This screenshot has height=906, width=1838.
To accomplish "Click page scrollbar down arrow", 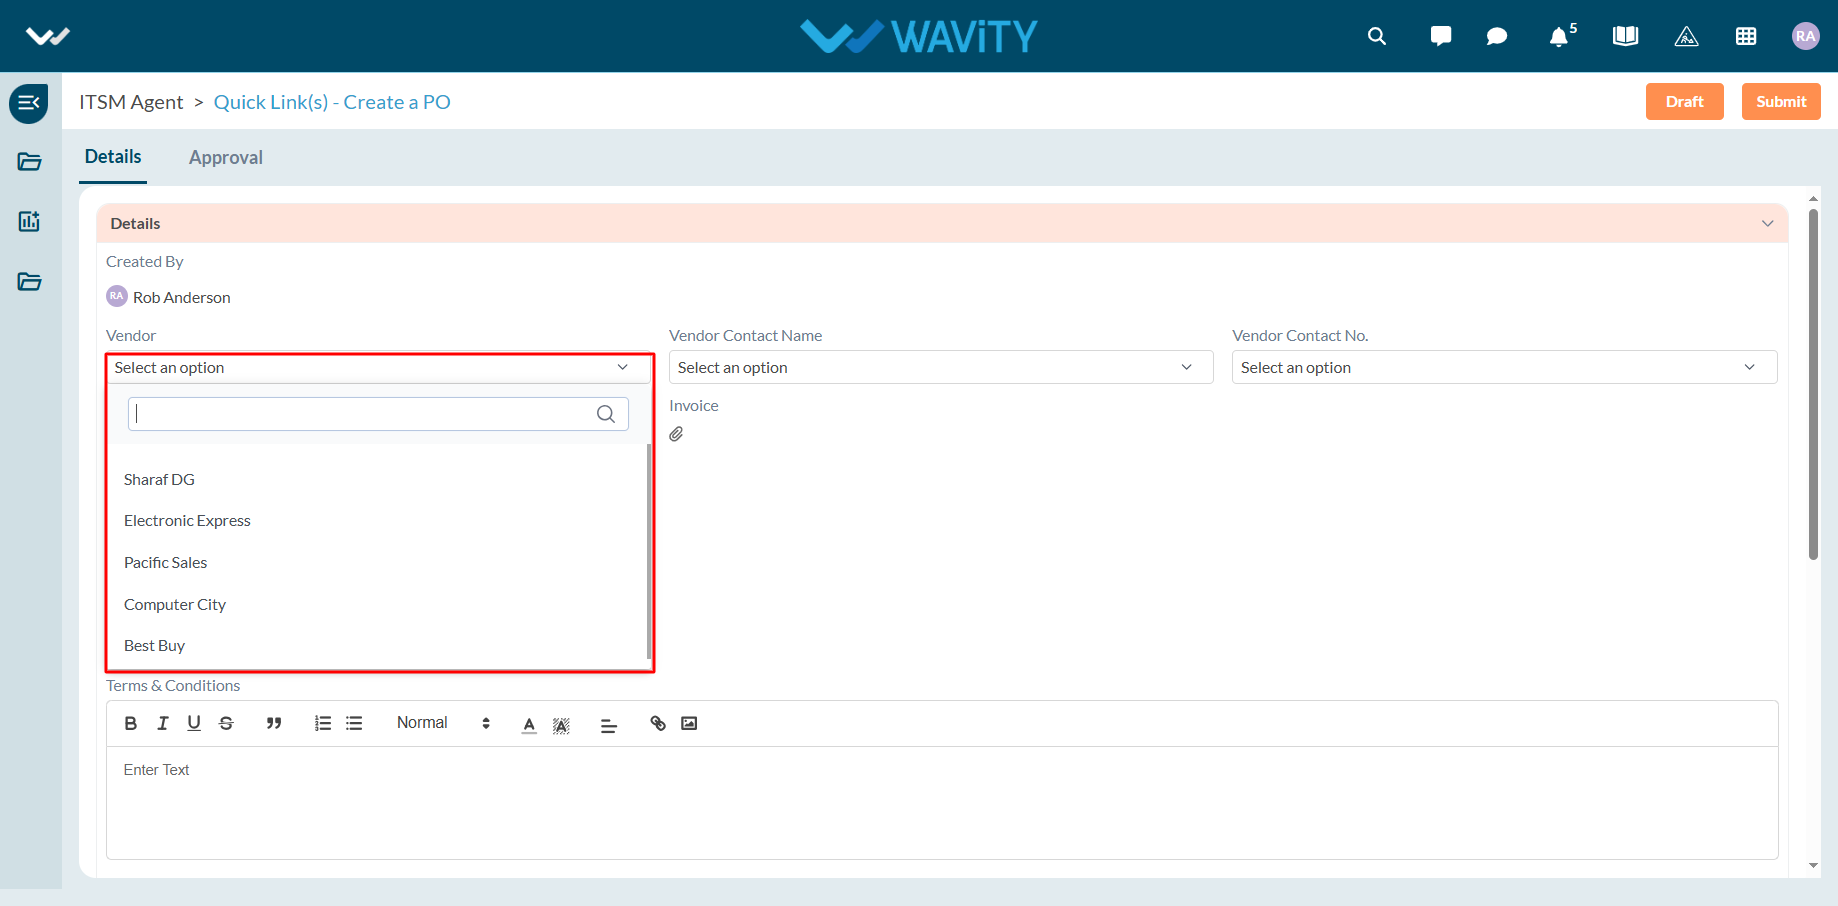I will click(1813, 866).
